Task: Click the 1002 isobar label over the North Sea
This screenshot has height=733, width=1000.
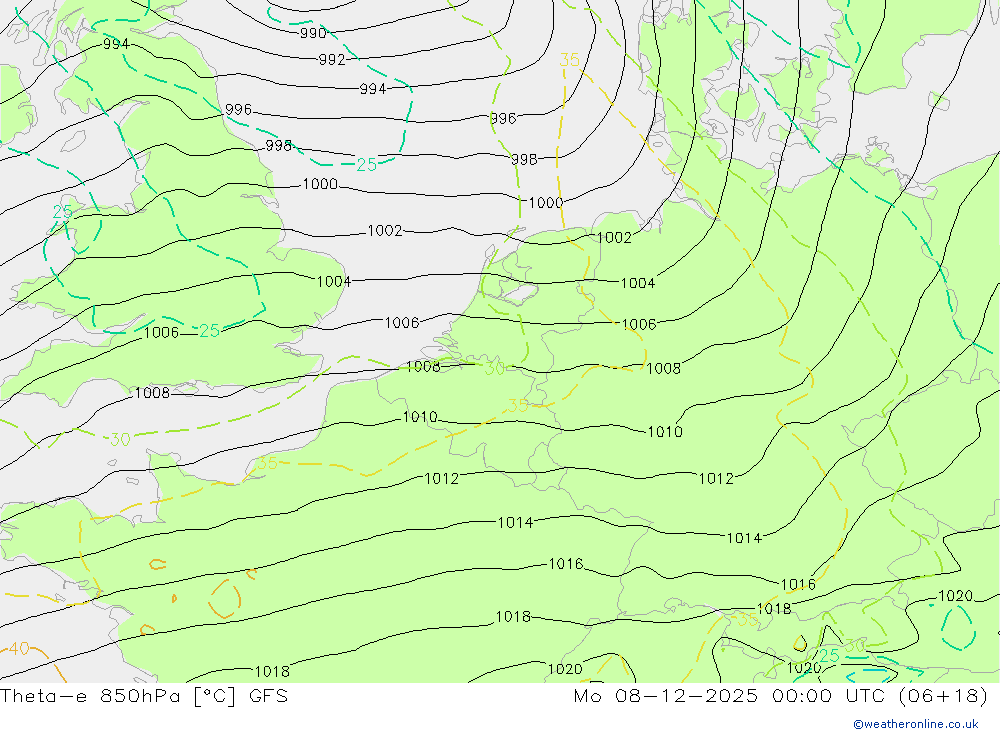Action: pos(385,230)
